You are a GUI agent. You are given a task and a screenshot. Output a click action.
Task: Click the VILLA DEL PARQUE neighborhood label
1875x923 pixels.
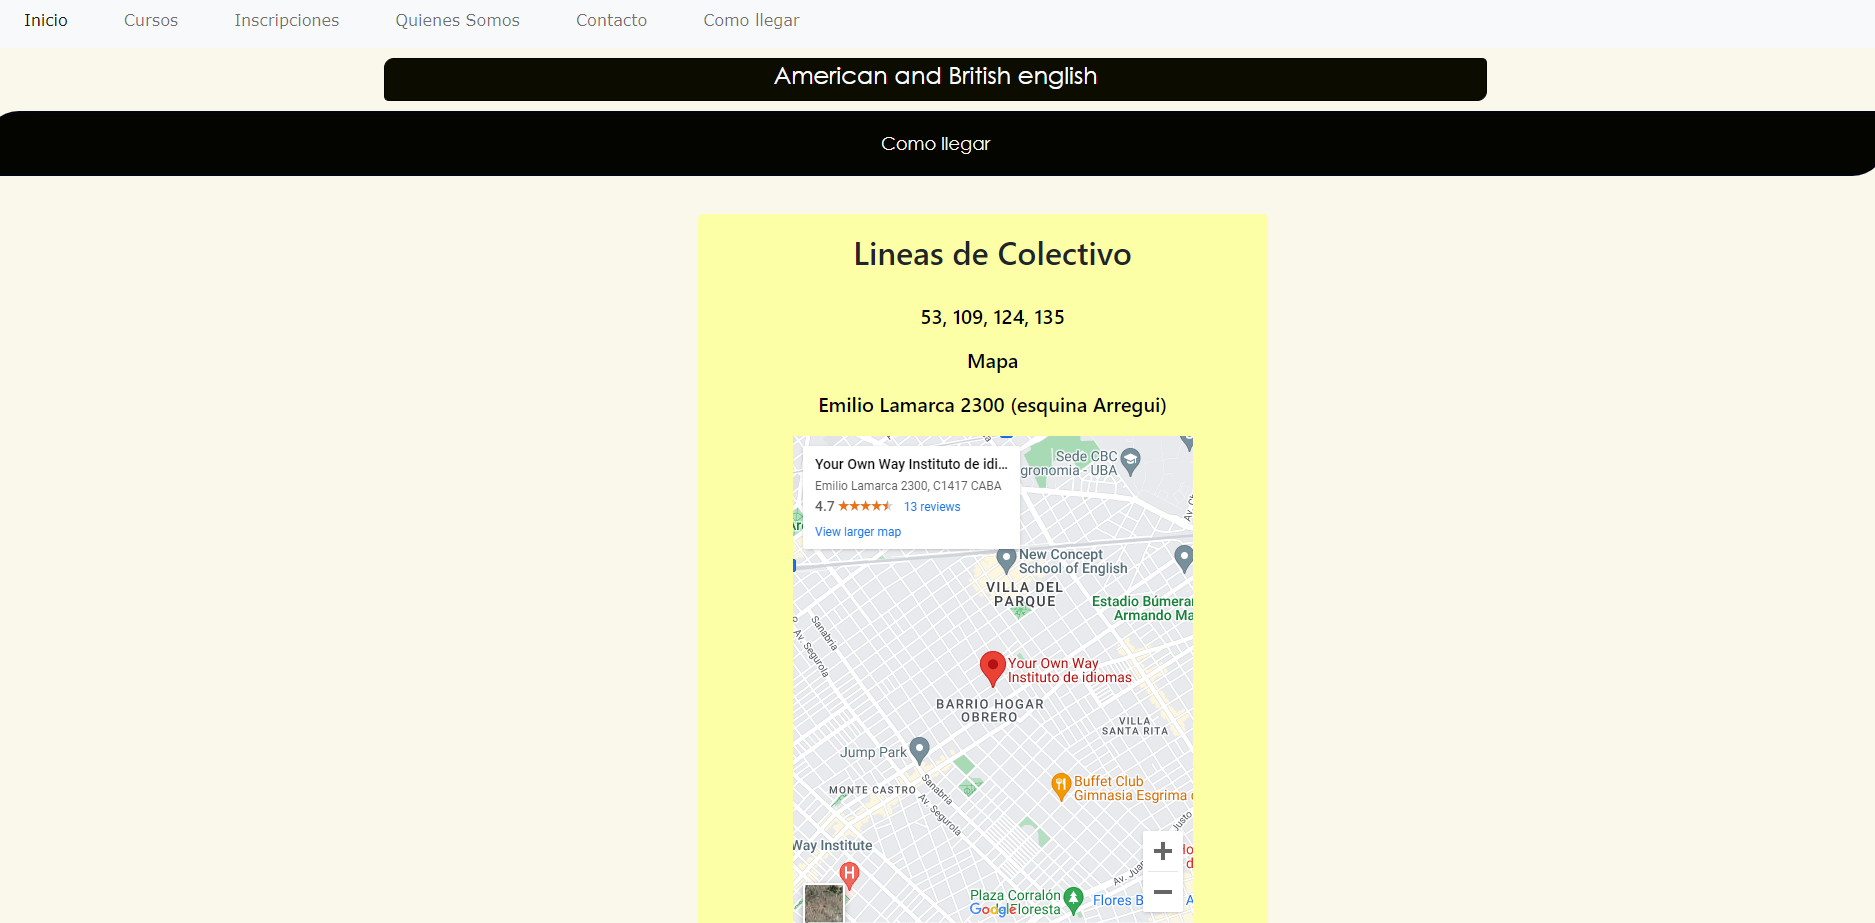1024,594
